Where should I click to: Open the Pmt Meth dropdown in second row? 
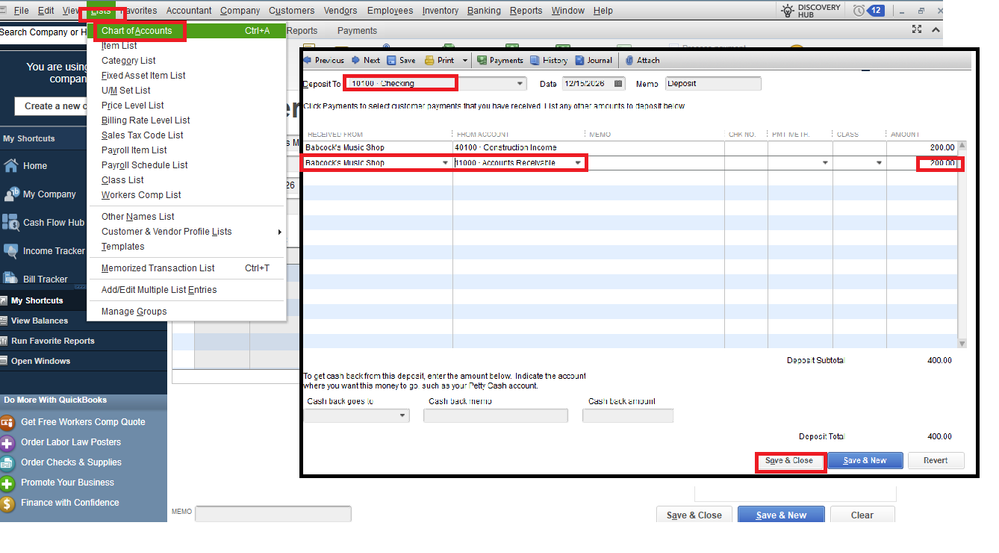point(825,163)
